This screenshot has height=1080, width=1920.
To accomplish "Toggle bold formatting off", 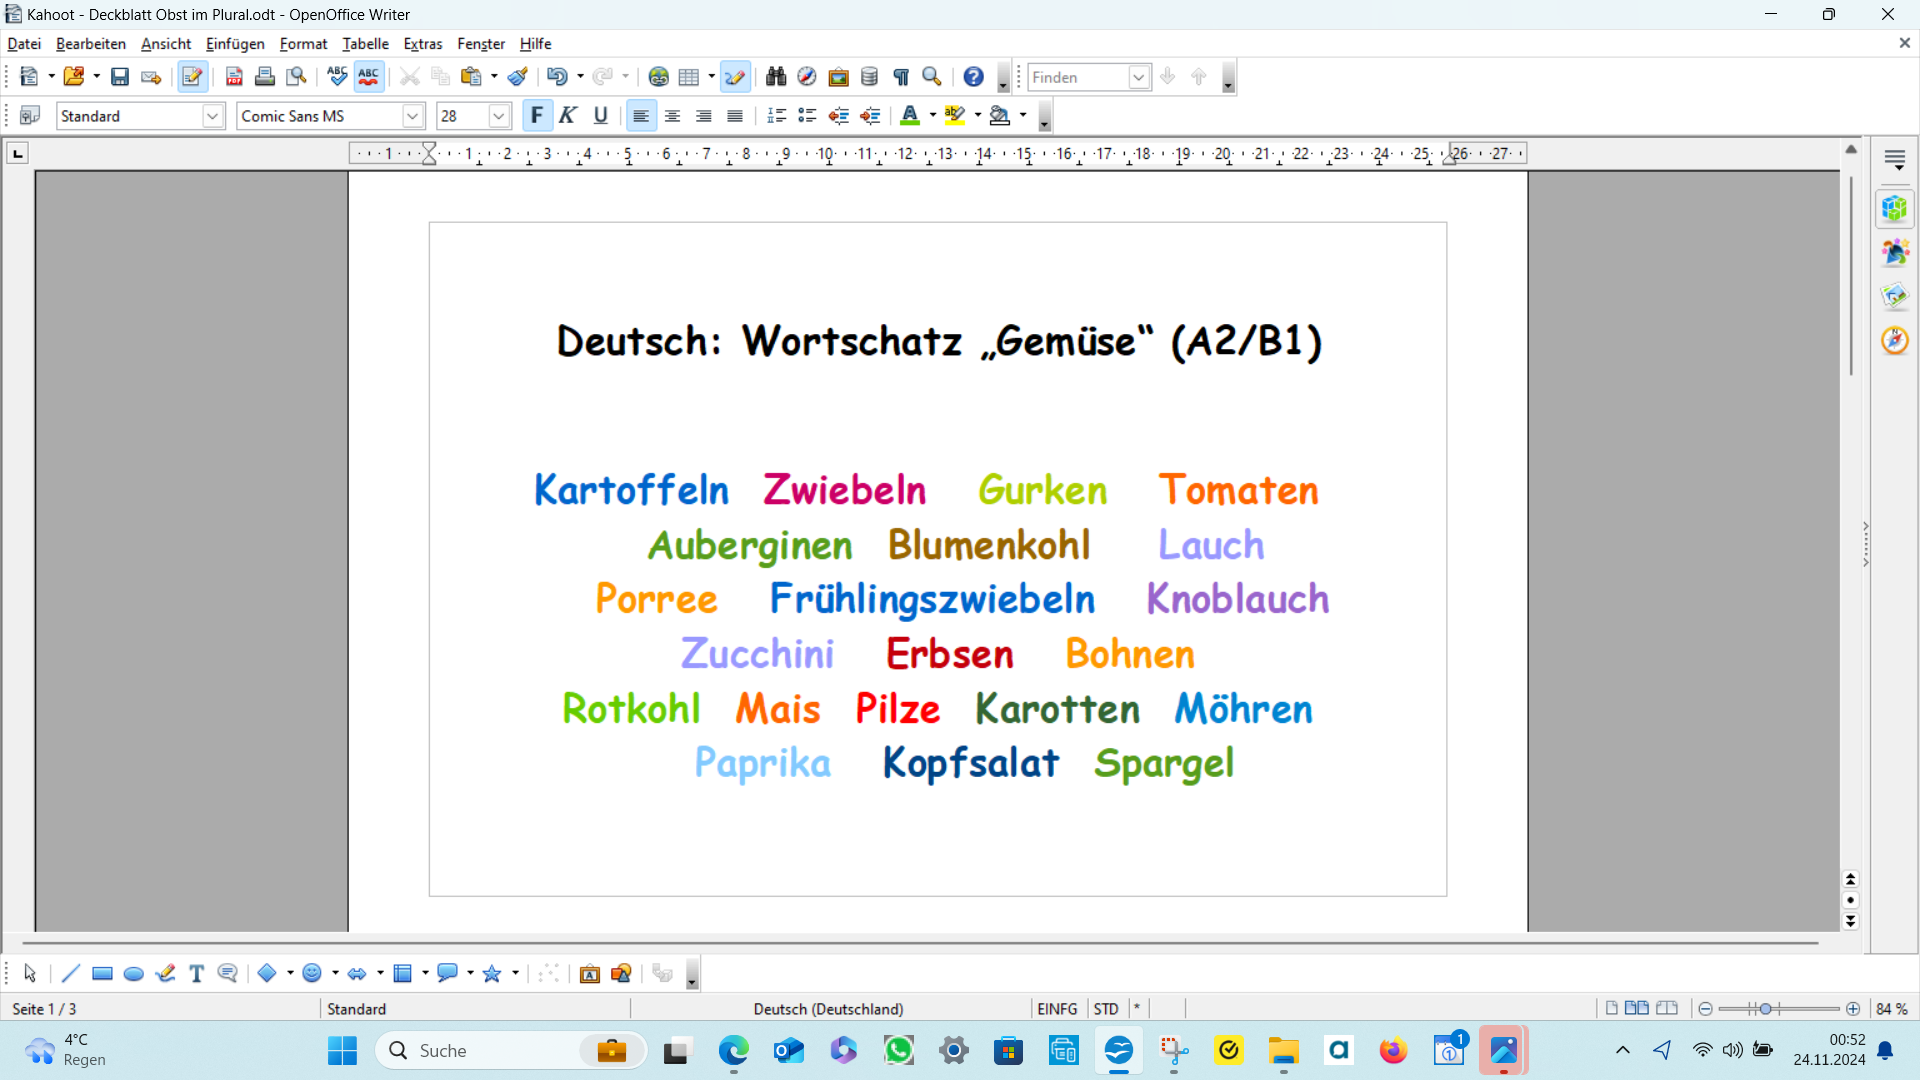I will point(537,115).
